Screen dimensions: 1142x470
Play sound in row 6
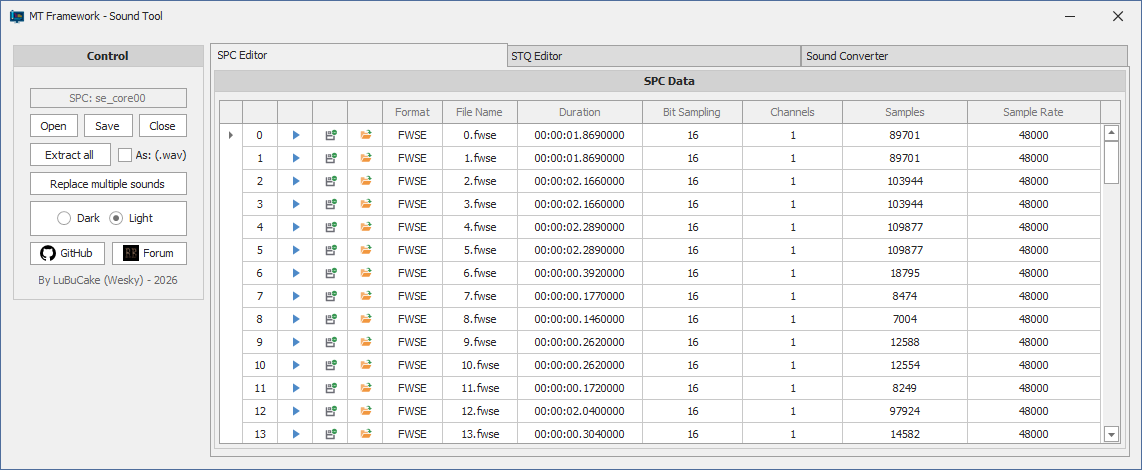(x=296, y=273)
